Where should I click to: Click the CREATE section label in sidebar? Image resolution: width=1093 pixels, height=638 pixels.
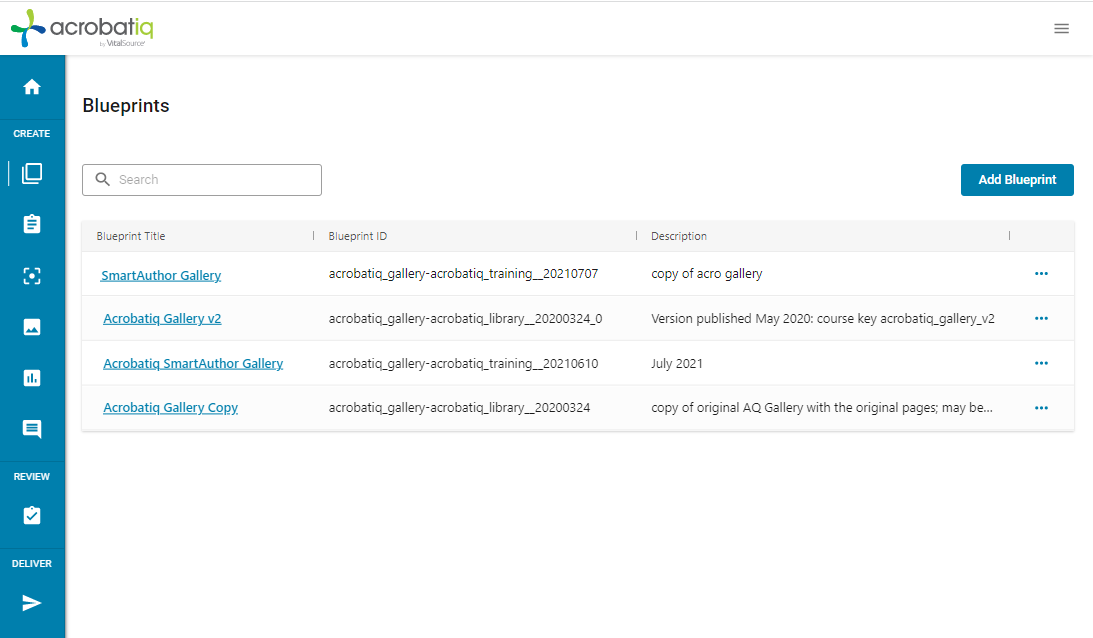click(x=32, y=133)
